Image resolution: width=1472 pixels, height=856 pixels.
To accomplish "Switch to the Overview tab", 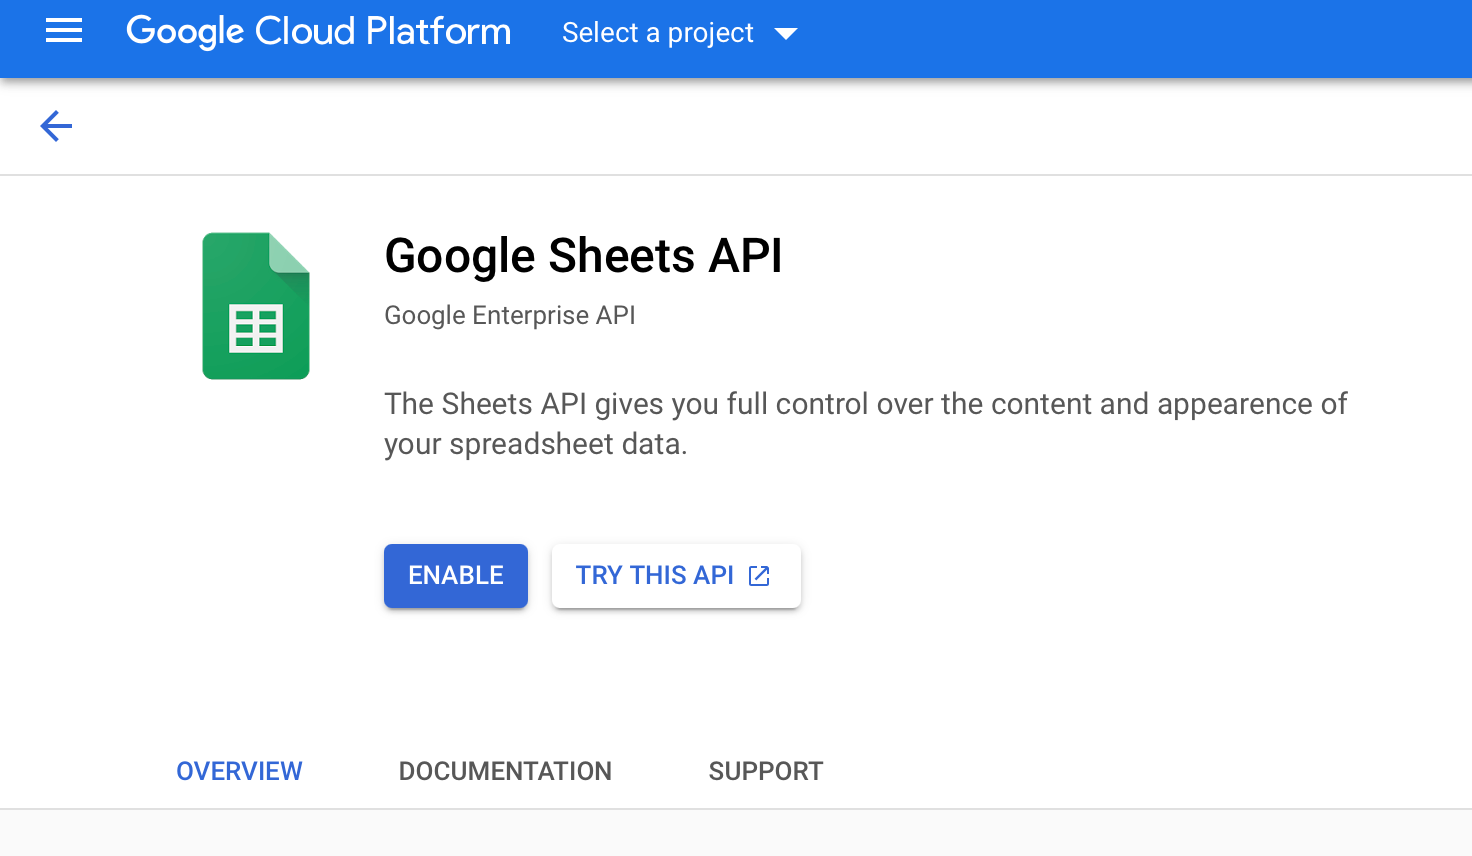I will pyautogui.click(x=239, y=771).
